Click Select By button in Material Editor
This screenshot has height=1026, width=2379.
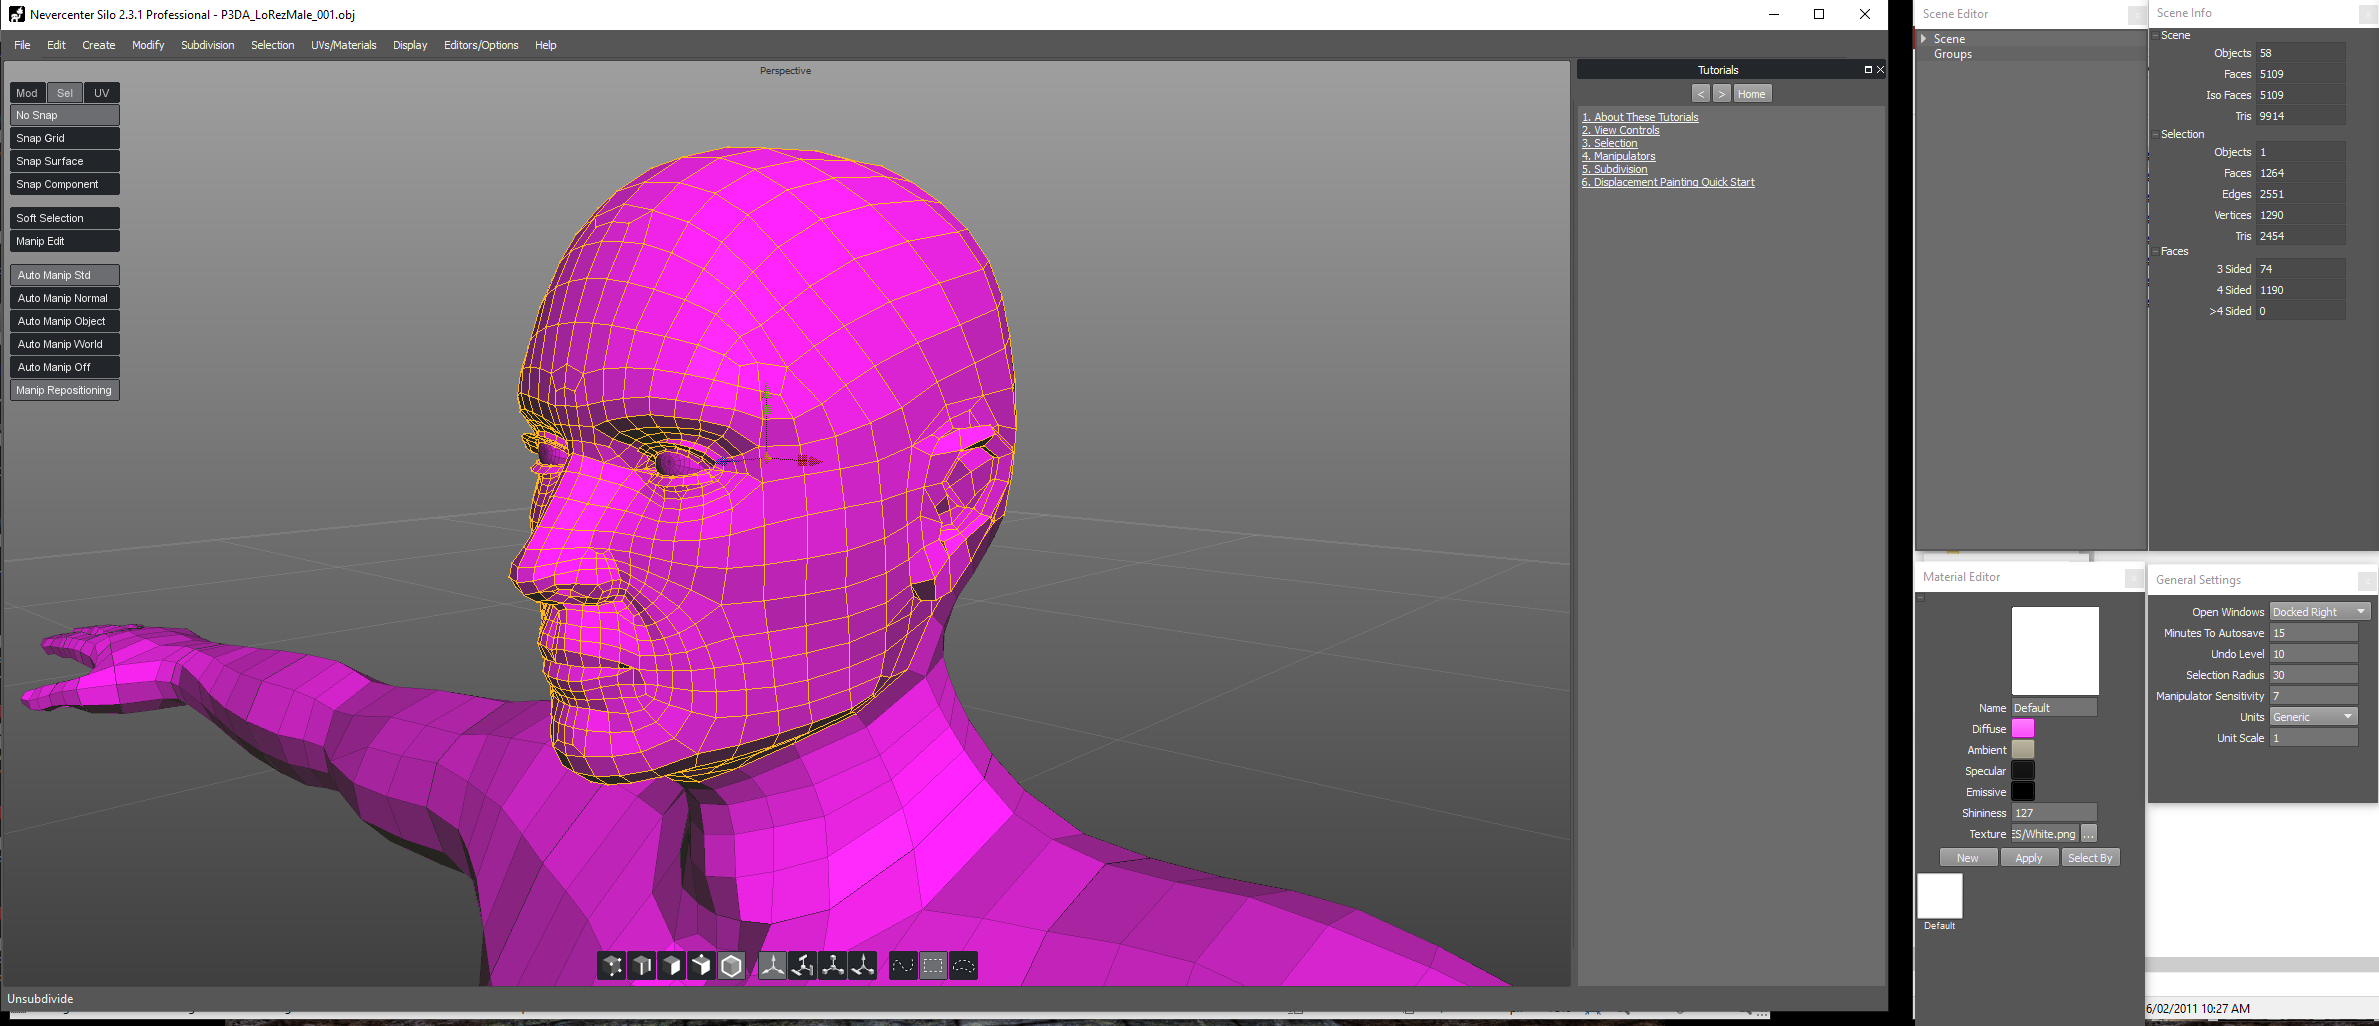point(2090,858)
